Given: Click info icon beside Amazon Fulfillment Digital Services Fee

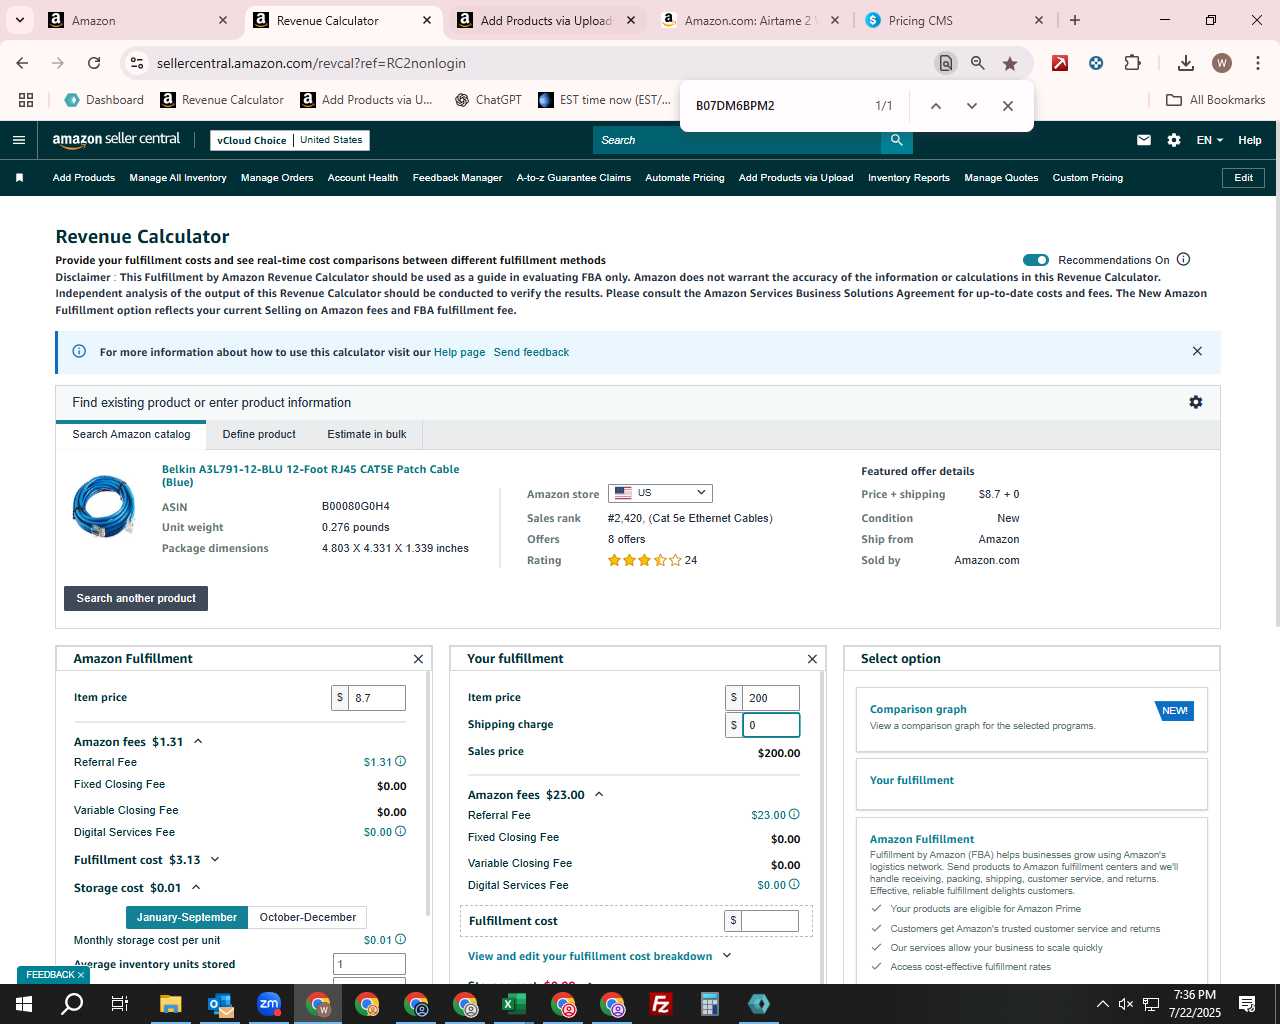Looking at the screenshot, I should 401,831.
